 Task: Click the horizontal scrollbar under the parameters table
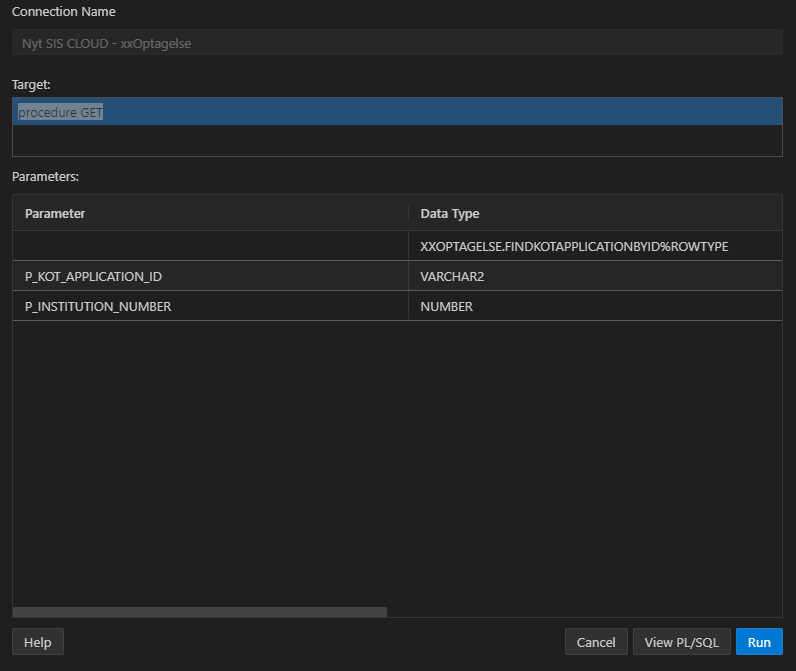tap(200, 612)
